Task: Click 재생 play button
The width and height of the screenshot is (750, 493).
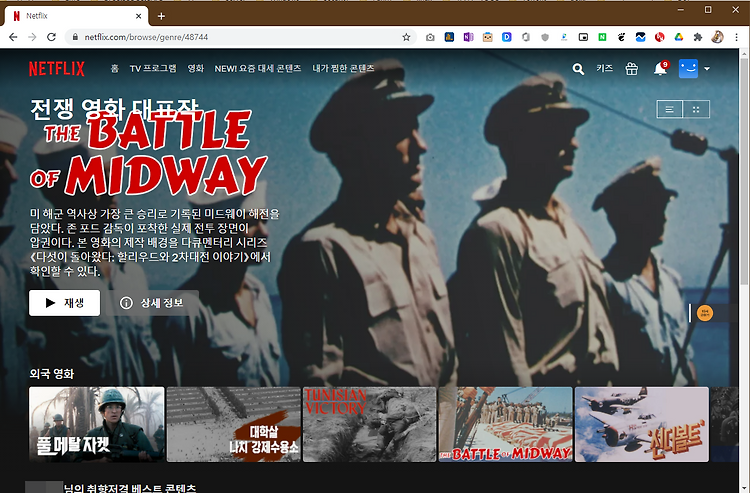Action: coord(65,303)
